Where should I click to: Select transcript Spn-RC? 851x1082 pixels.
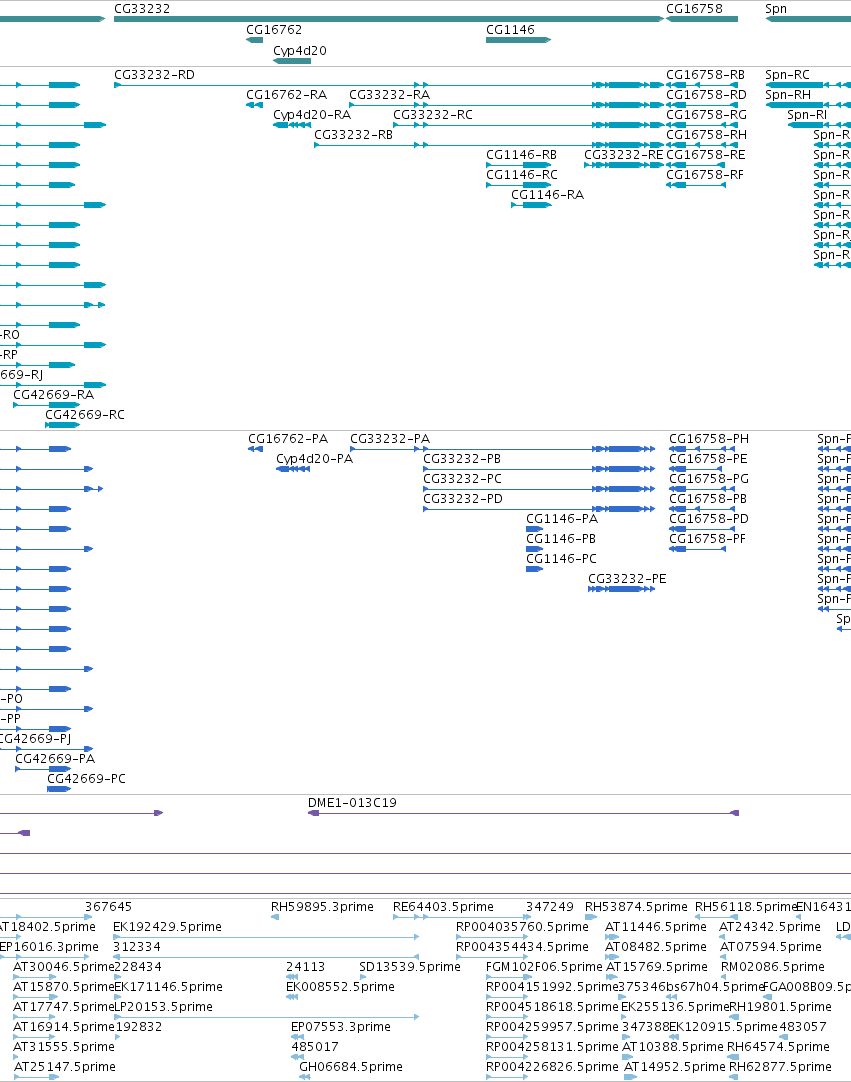(x=808, y=85)
